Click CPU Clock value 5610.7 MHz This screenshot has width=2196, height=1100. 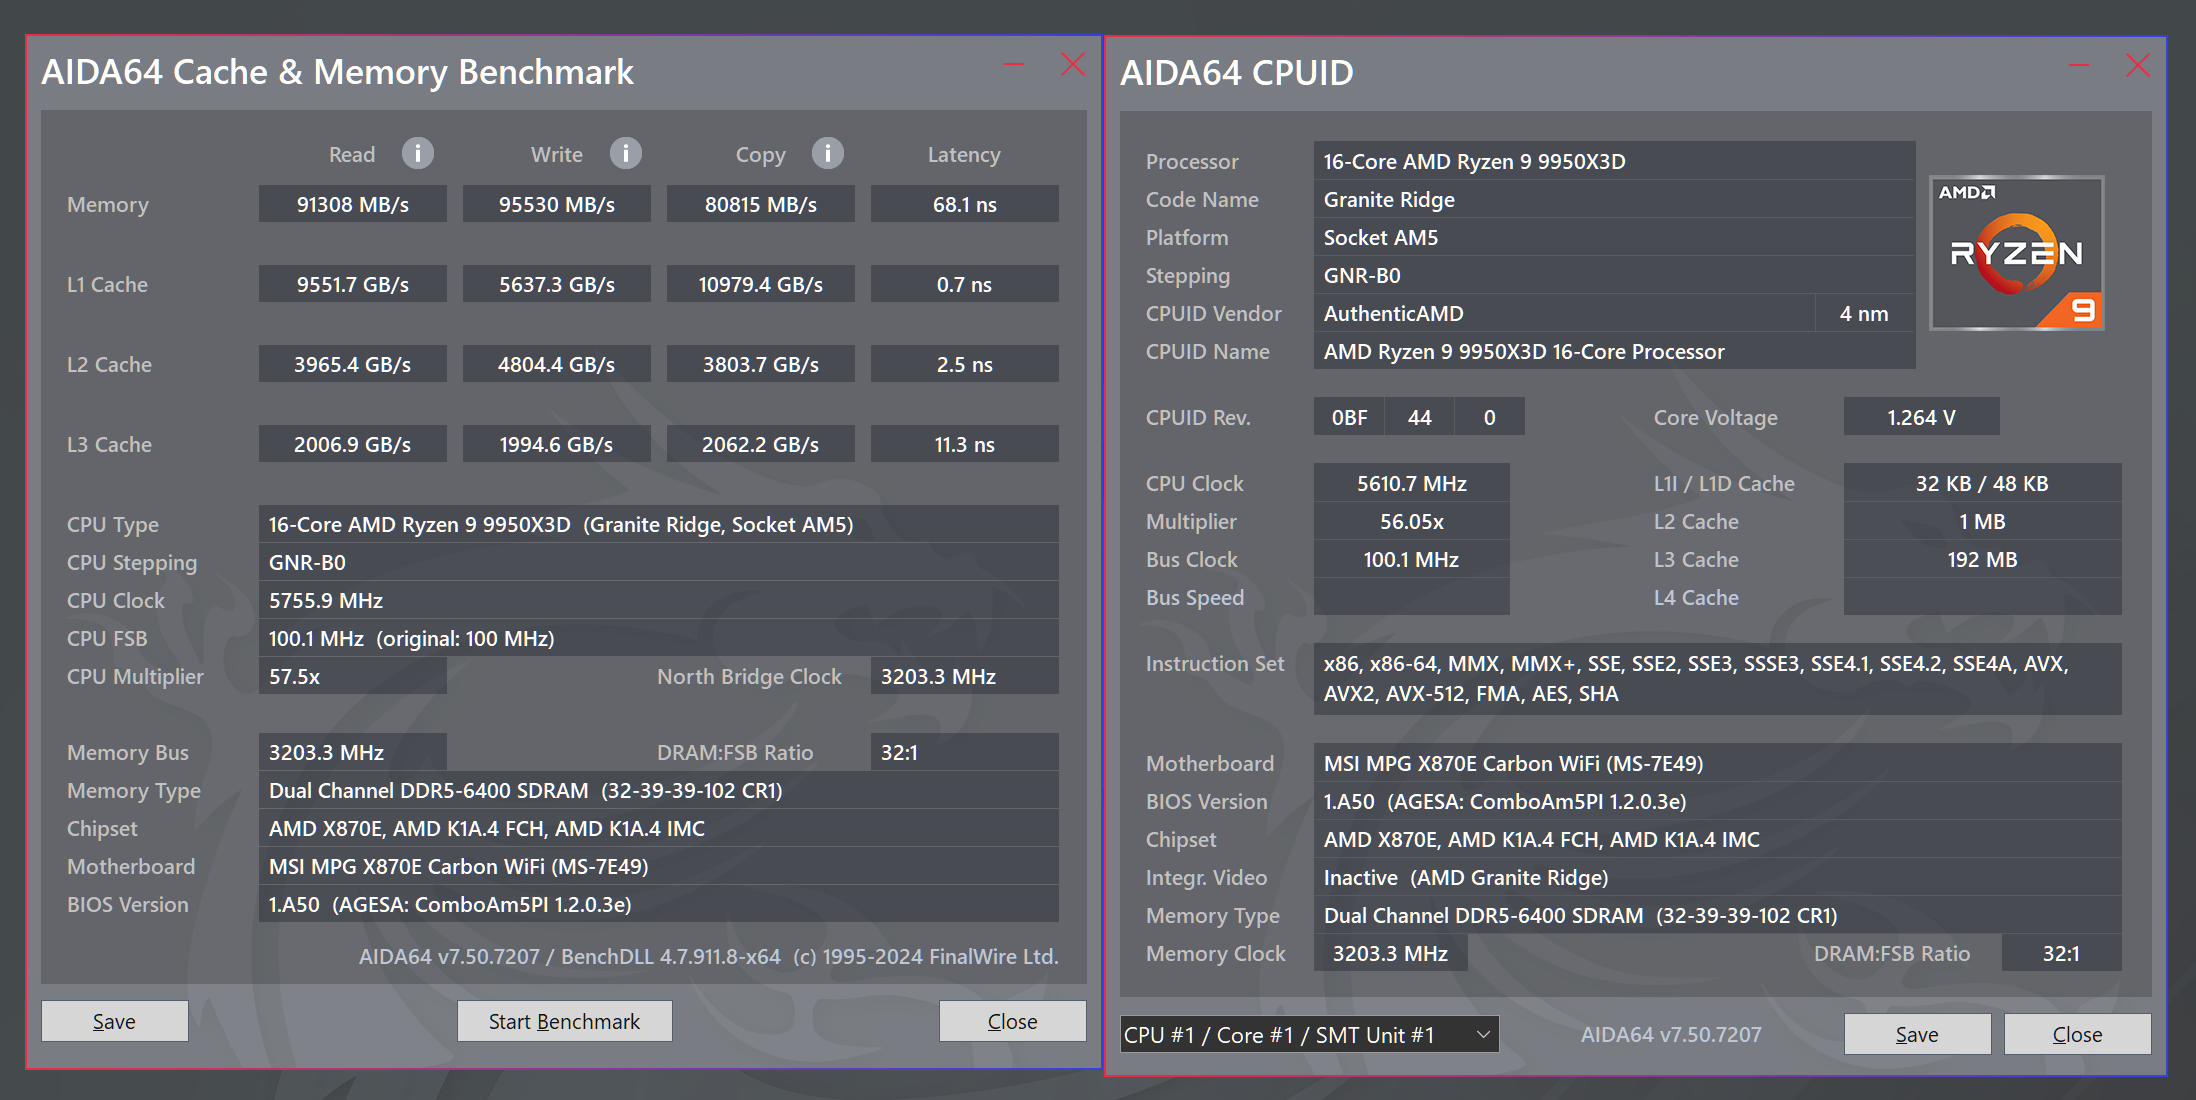[1411, 483]
